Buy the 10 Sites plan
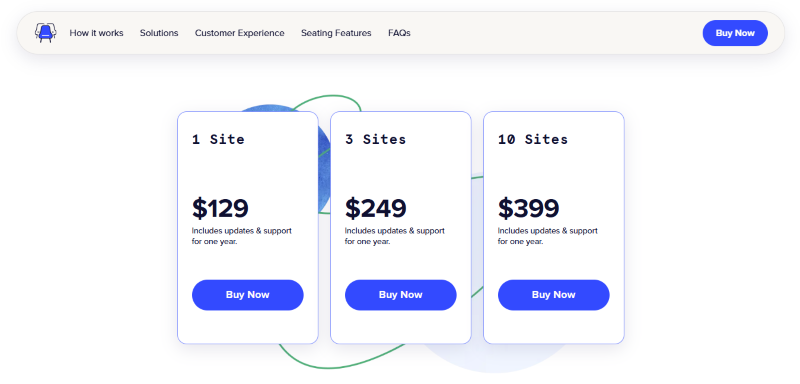The width and height of the screenshot is (800, 384). (x=554, y=295)
